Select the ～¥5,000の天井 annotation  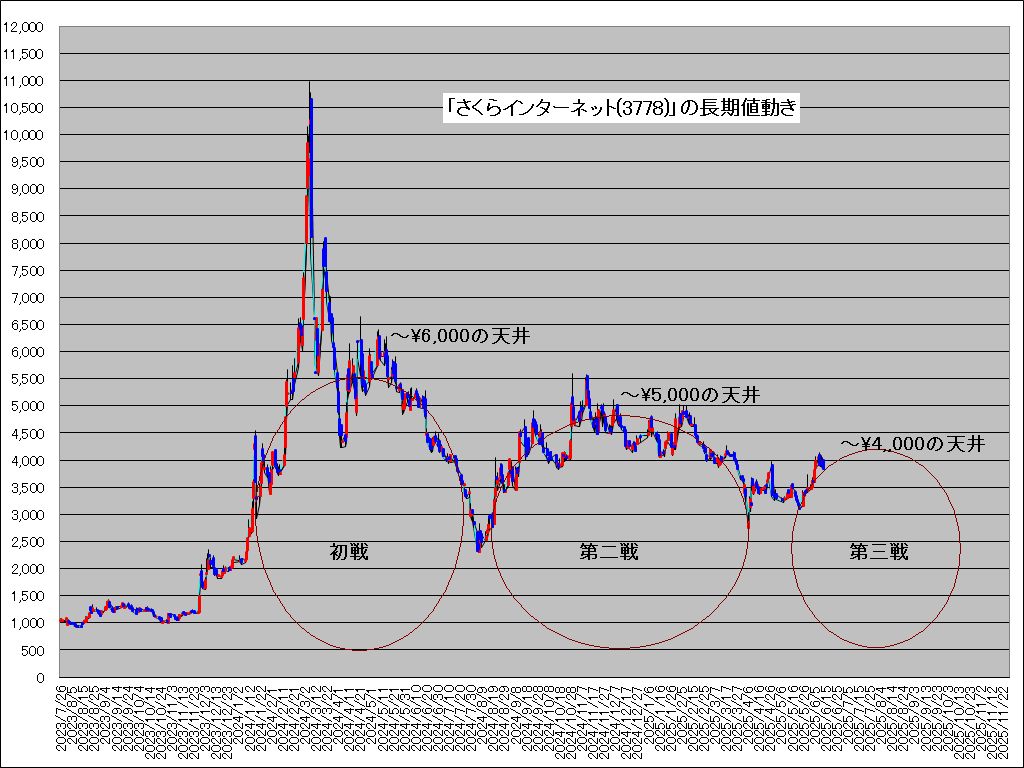pyautogui.click(x=690, y=394)
